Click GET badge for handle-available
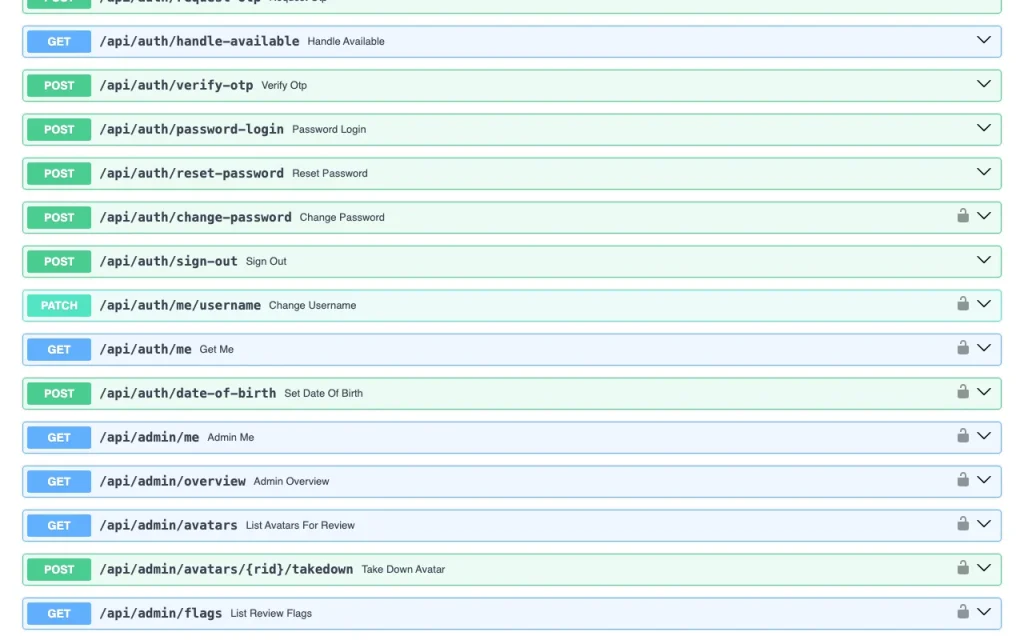1024x640 pixels. (x=59, y=41)
